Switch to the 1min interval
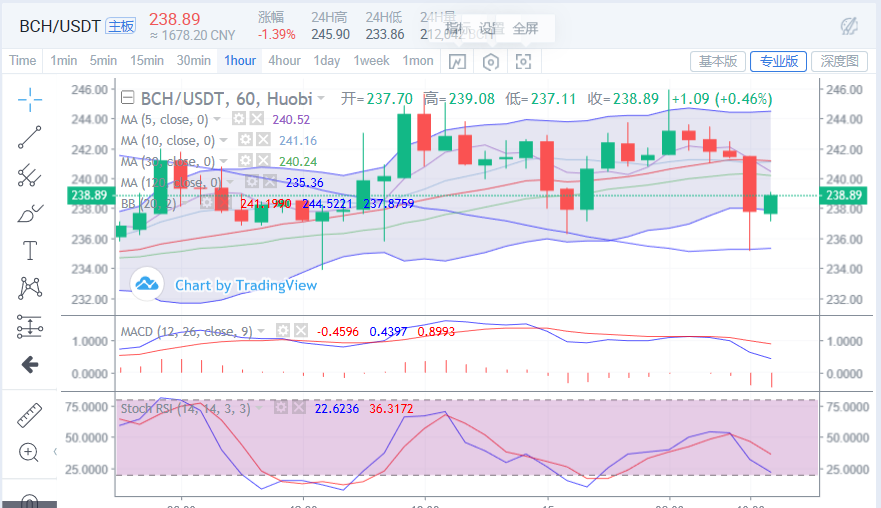The height and width of the screenshot is (508, 881). [x=63, y=61]
